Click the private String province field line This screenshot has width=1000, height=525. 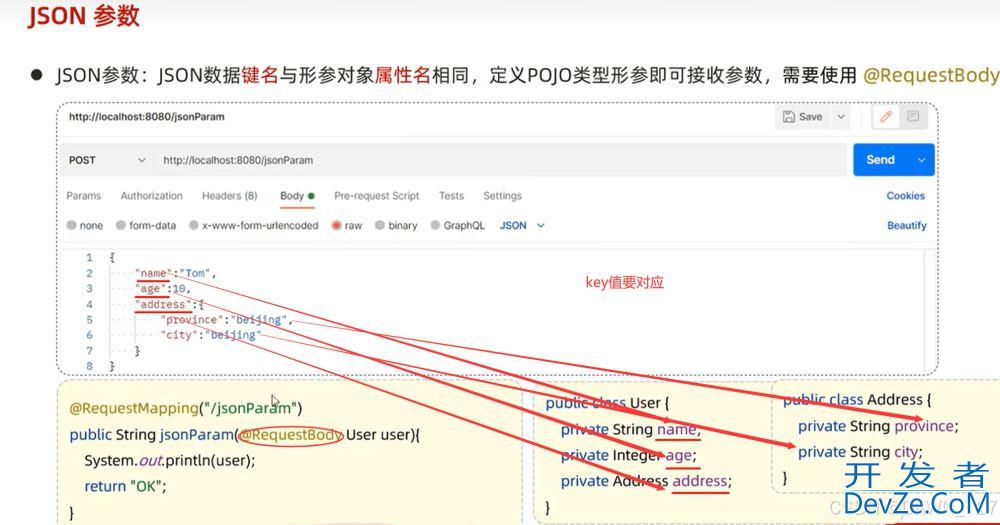point(878,426)
